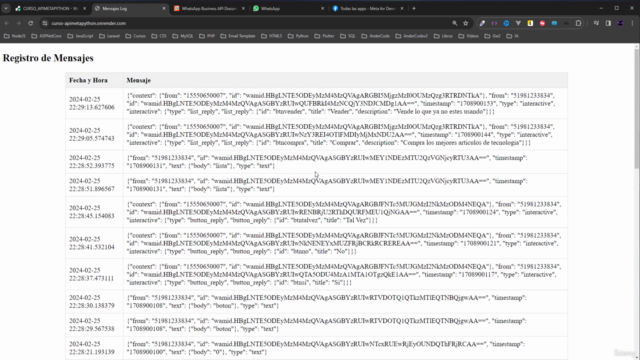This screenshot has width=640, height=360.
Task: Switch to WhatsApp Business API Documentation tab
Action: click(x=209, y=8)
